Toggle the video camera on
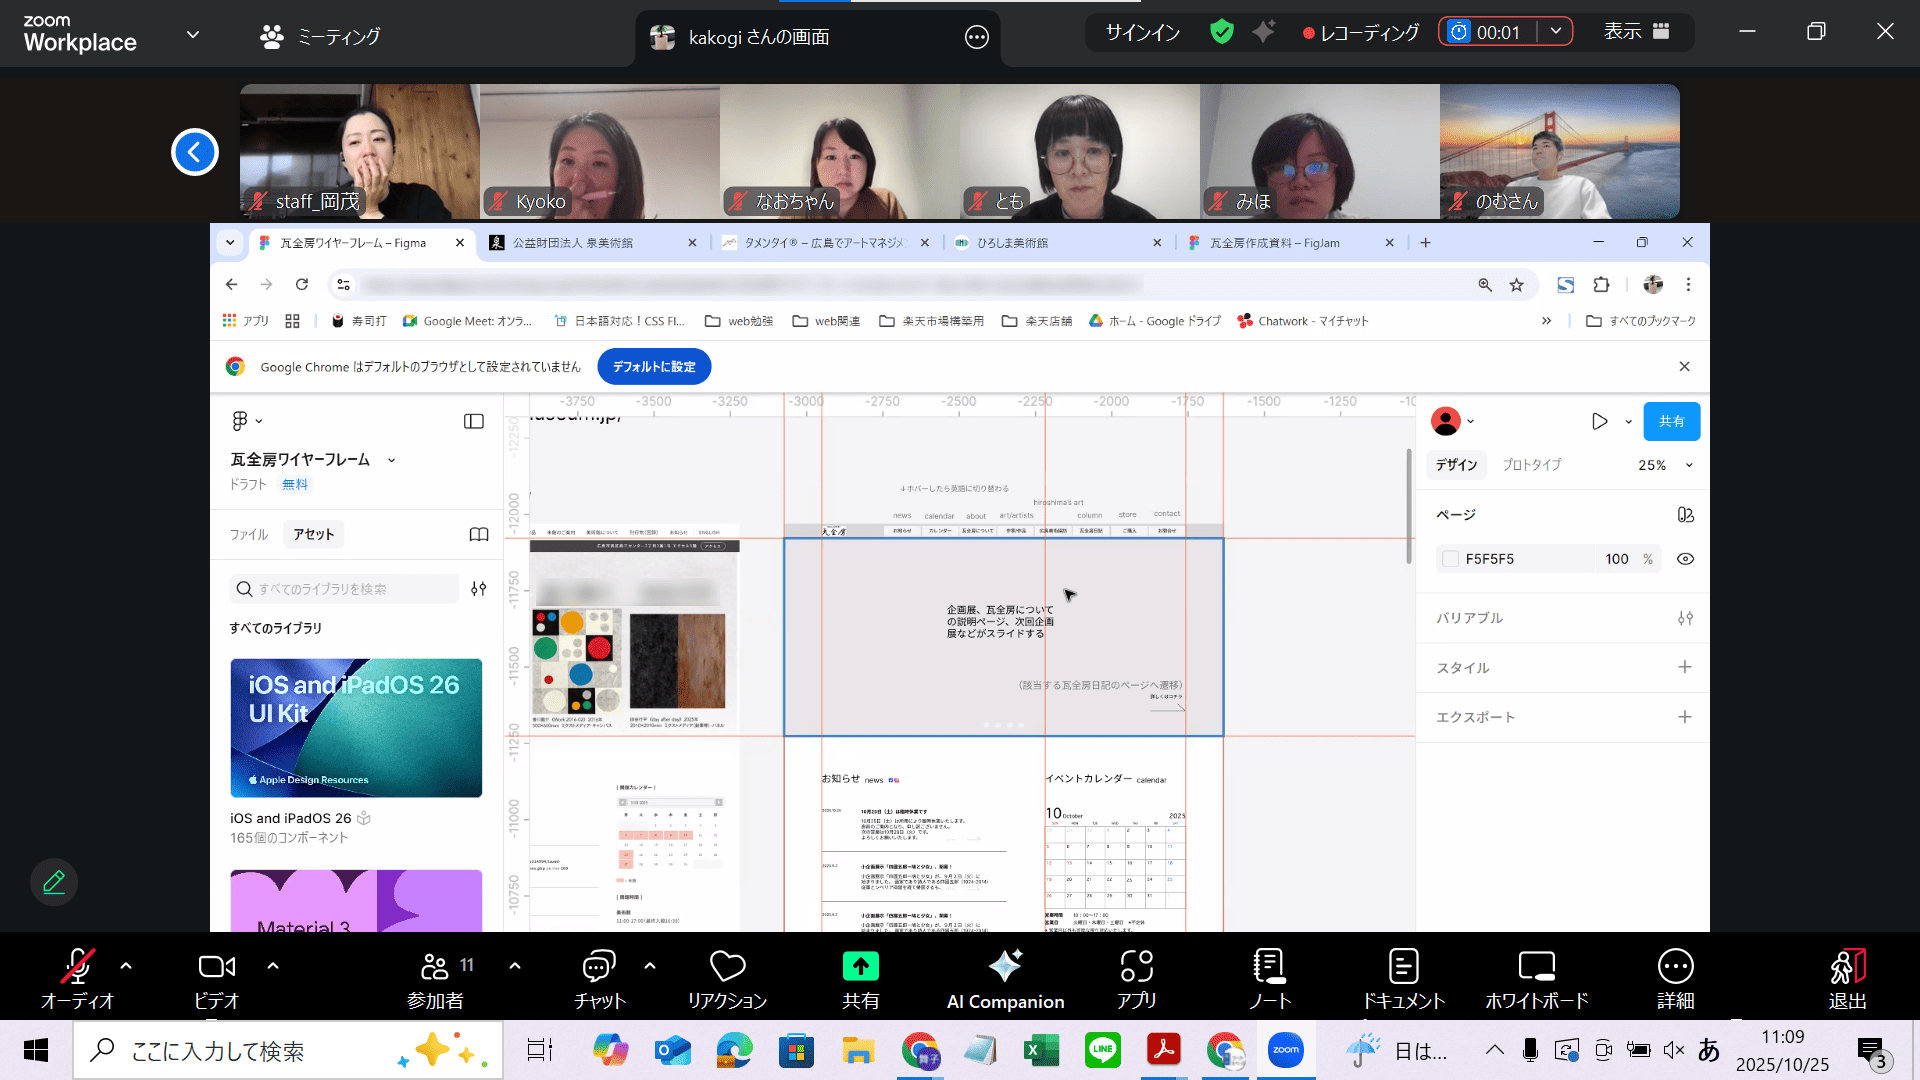Image resolution: width=1920 pixels, height=1080 pixels. pyautogui.click(x=217, y=967)
